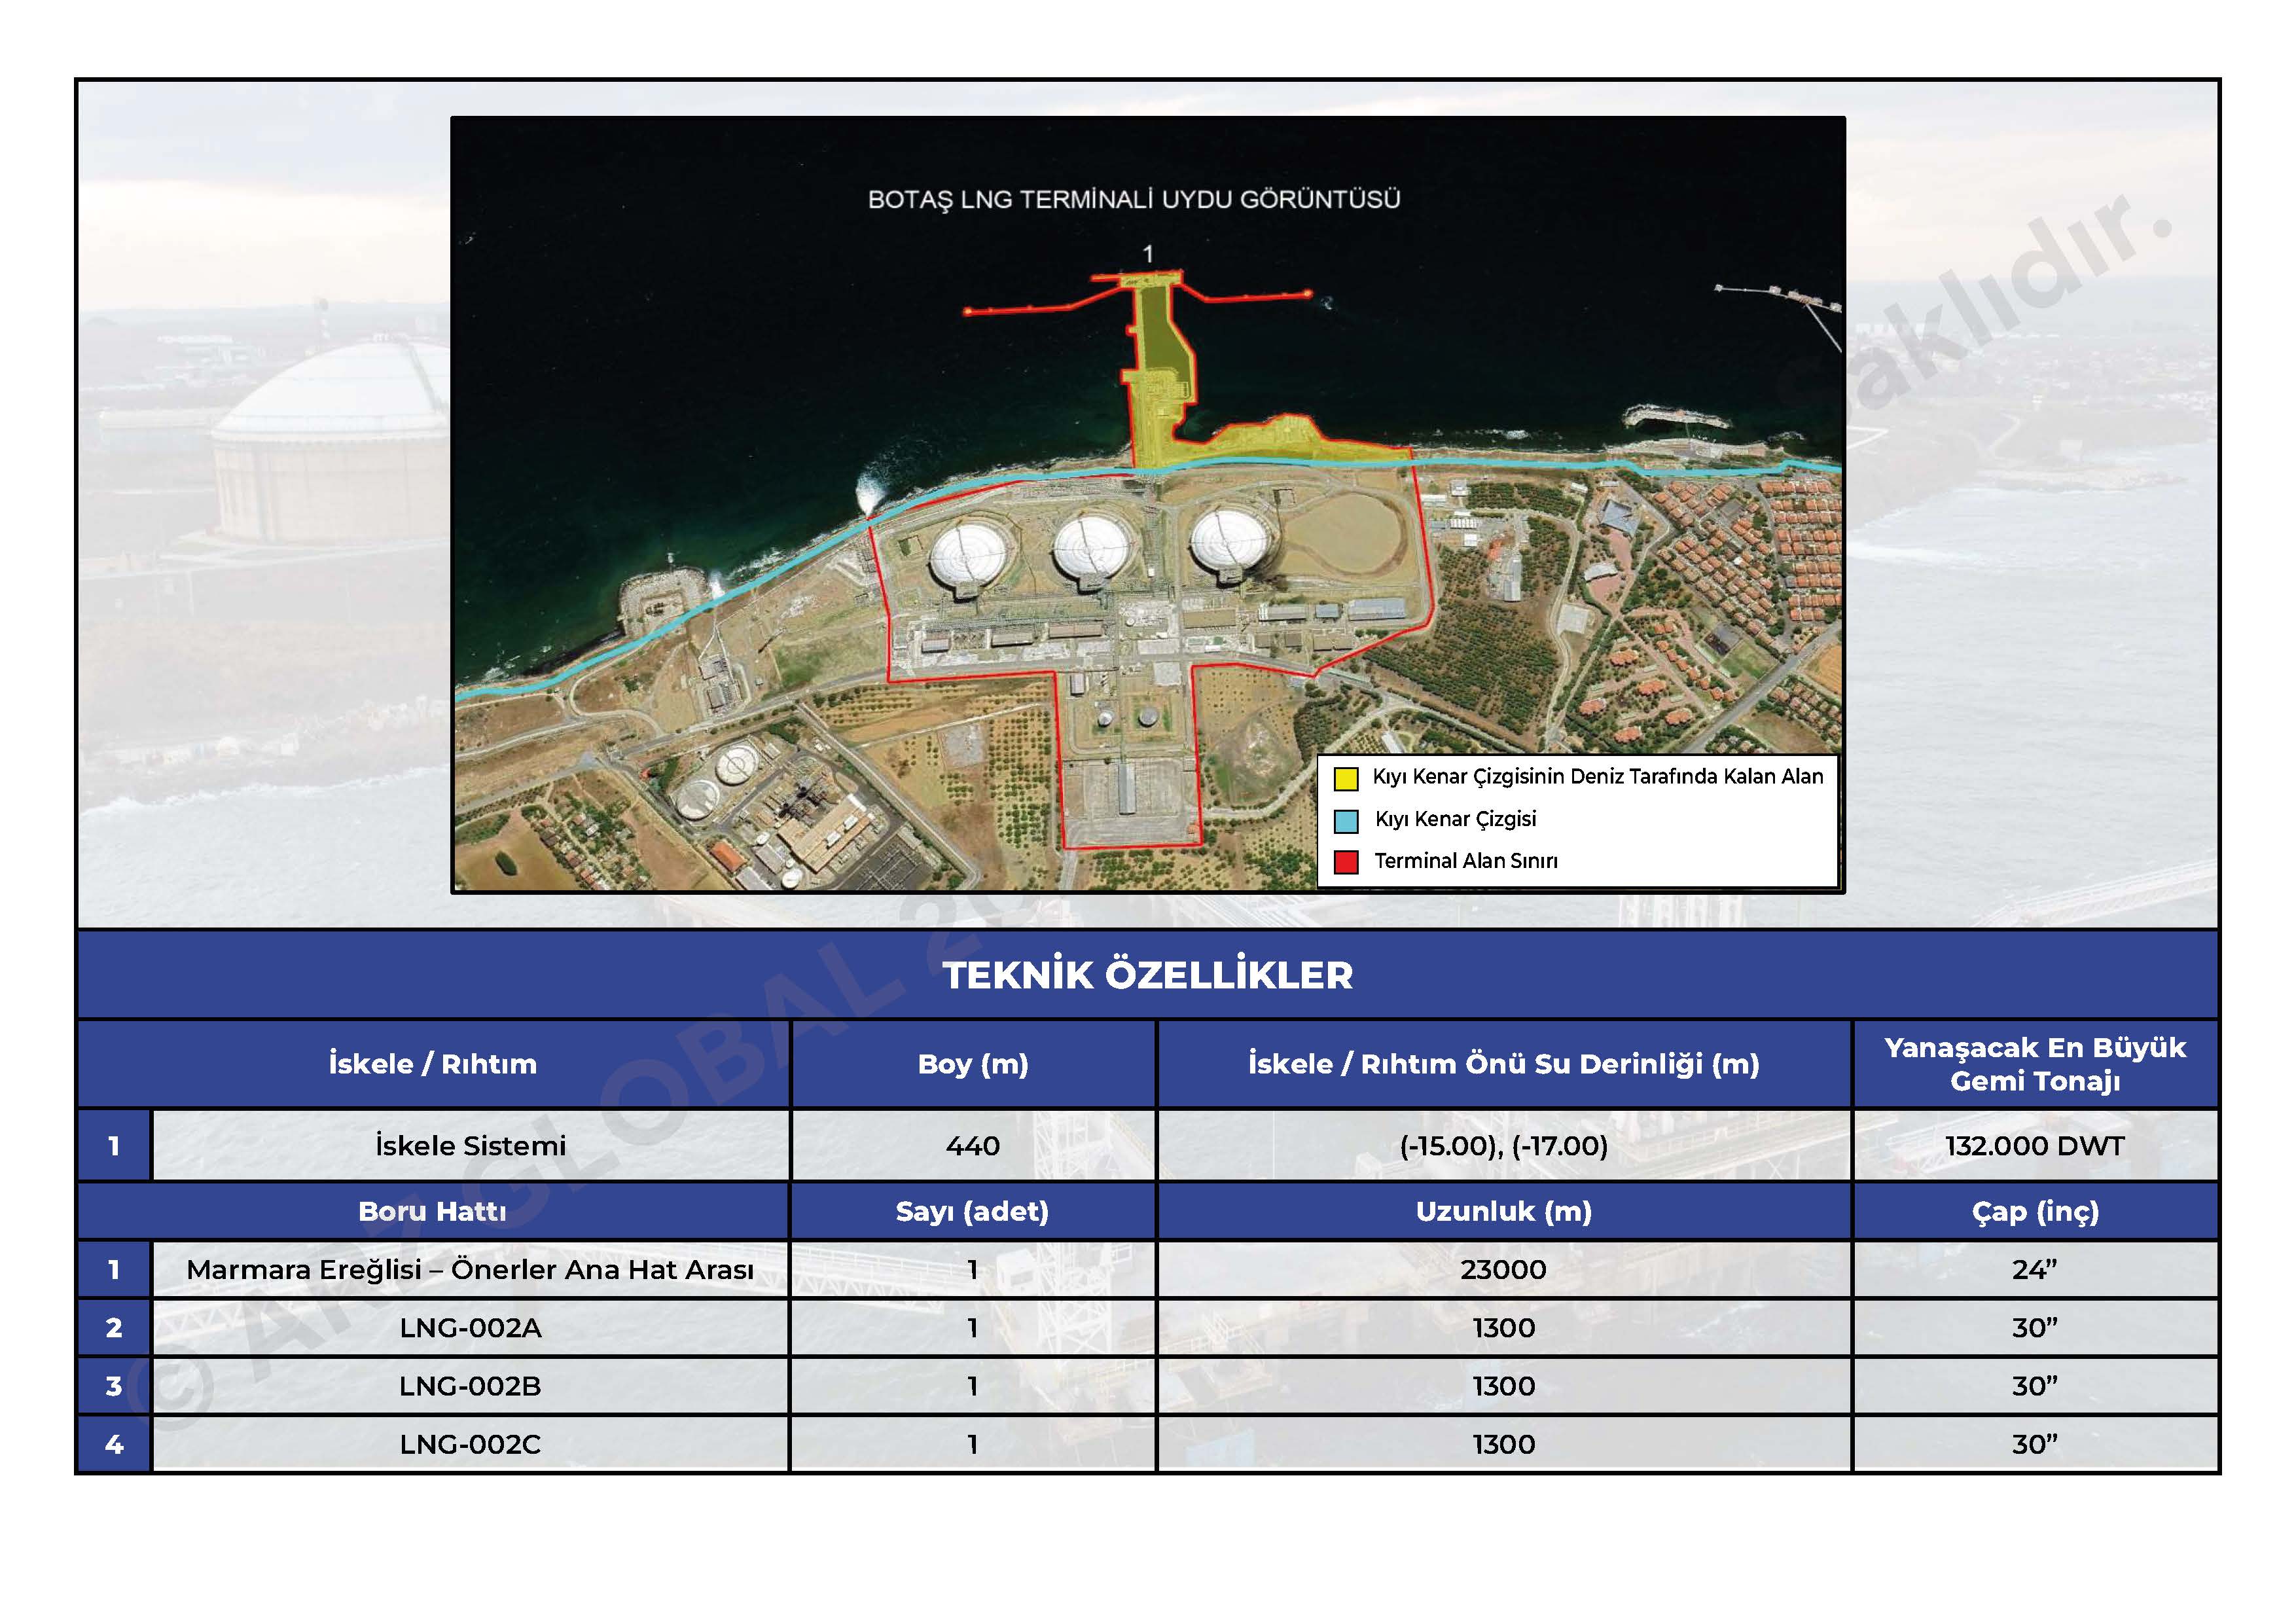This screenshot has width=2296, height=1624.
Task: Click the "Boy (m)" column header
Action: (x=973, y=1064)
